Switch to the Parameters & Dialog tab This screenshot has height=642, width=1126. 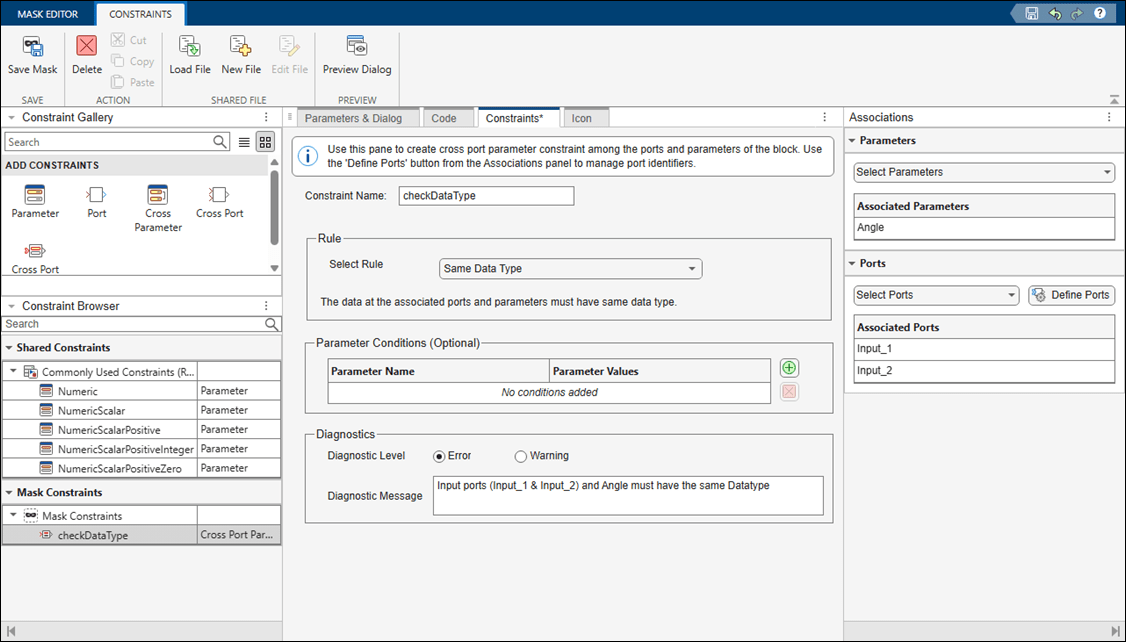coord(353,118)
